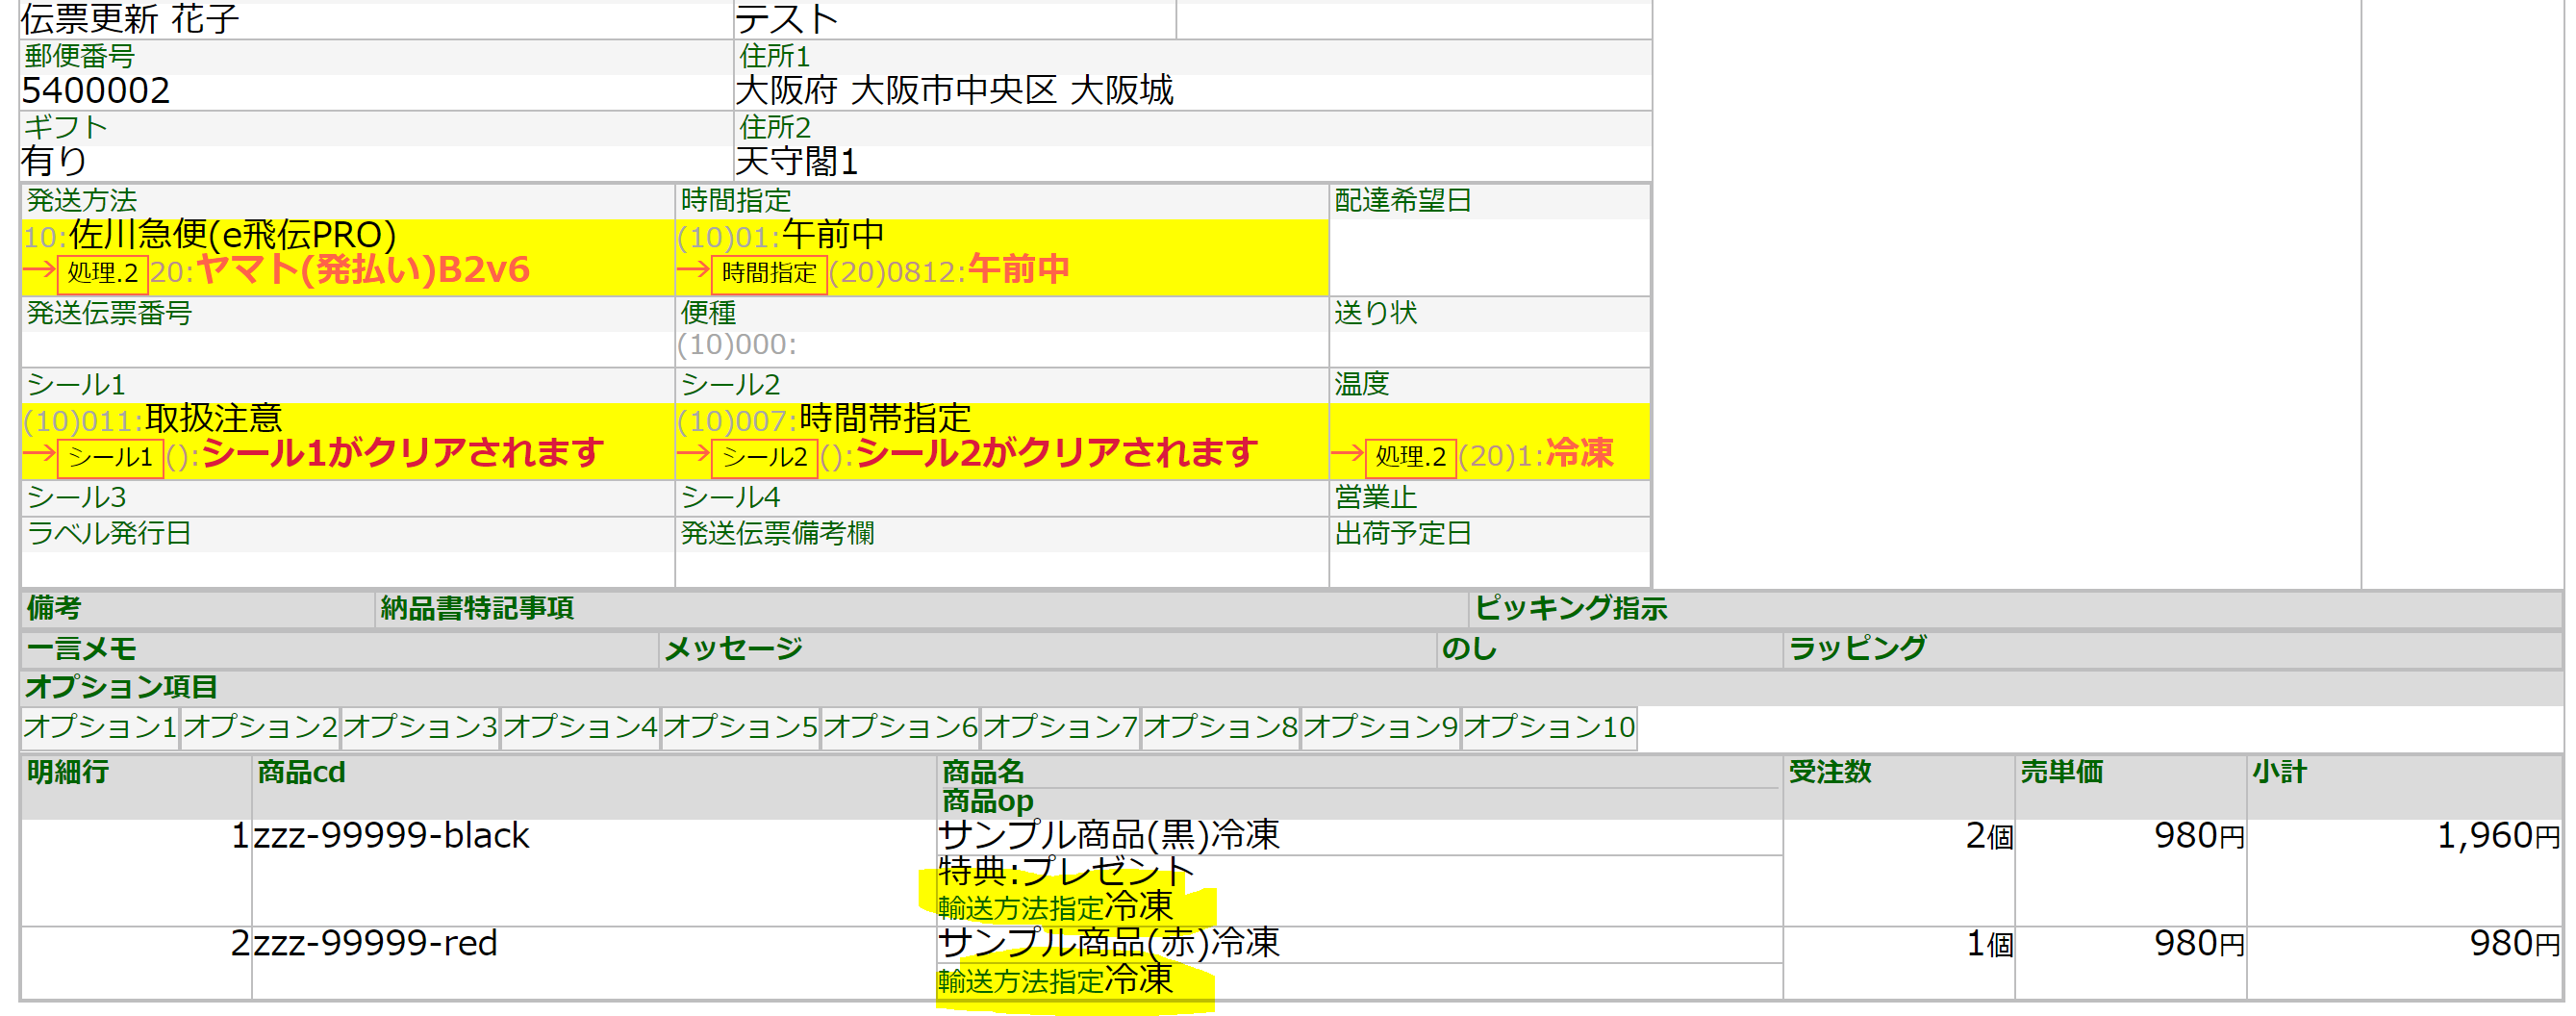Click the red arrow beside シール1 tag
The image size is (2576, 1016).
click(x=38, y=455)
